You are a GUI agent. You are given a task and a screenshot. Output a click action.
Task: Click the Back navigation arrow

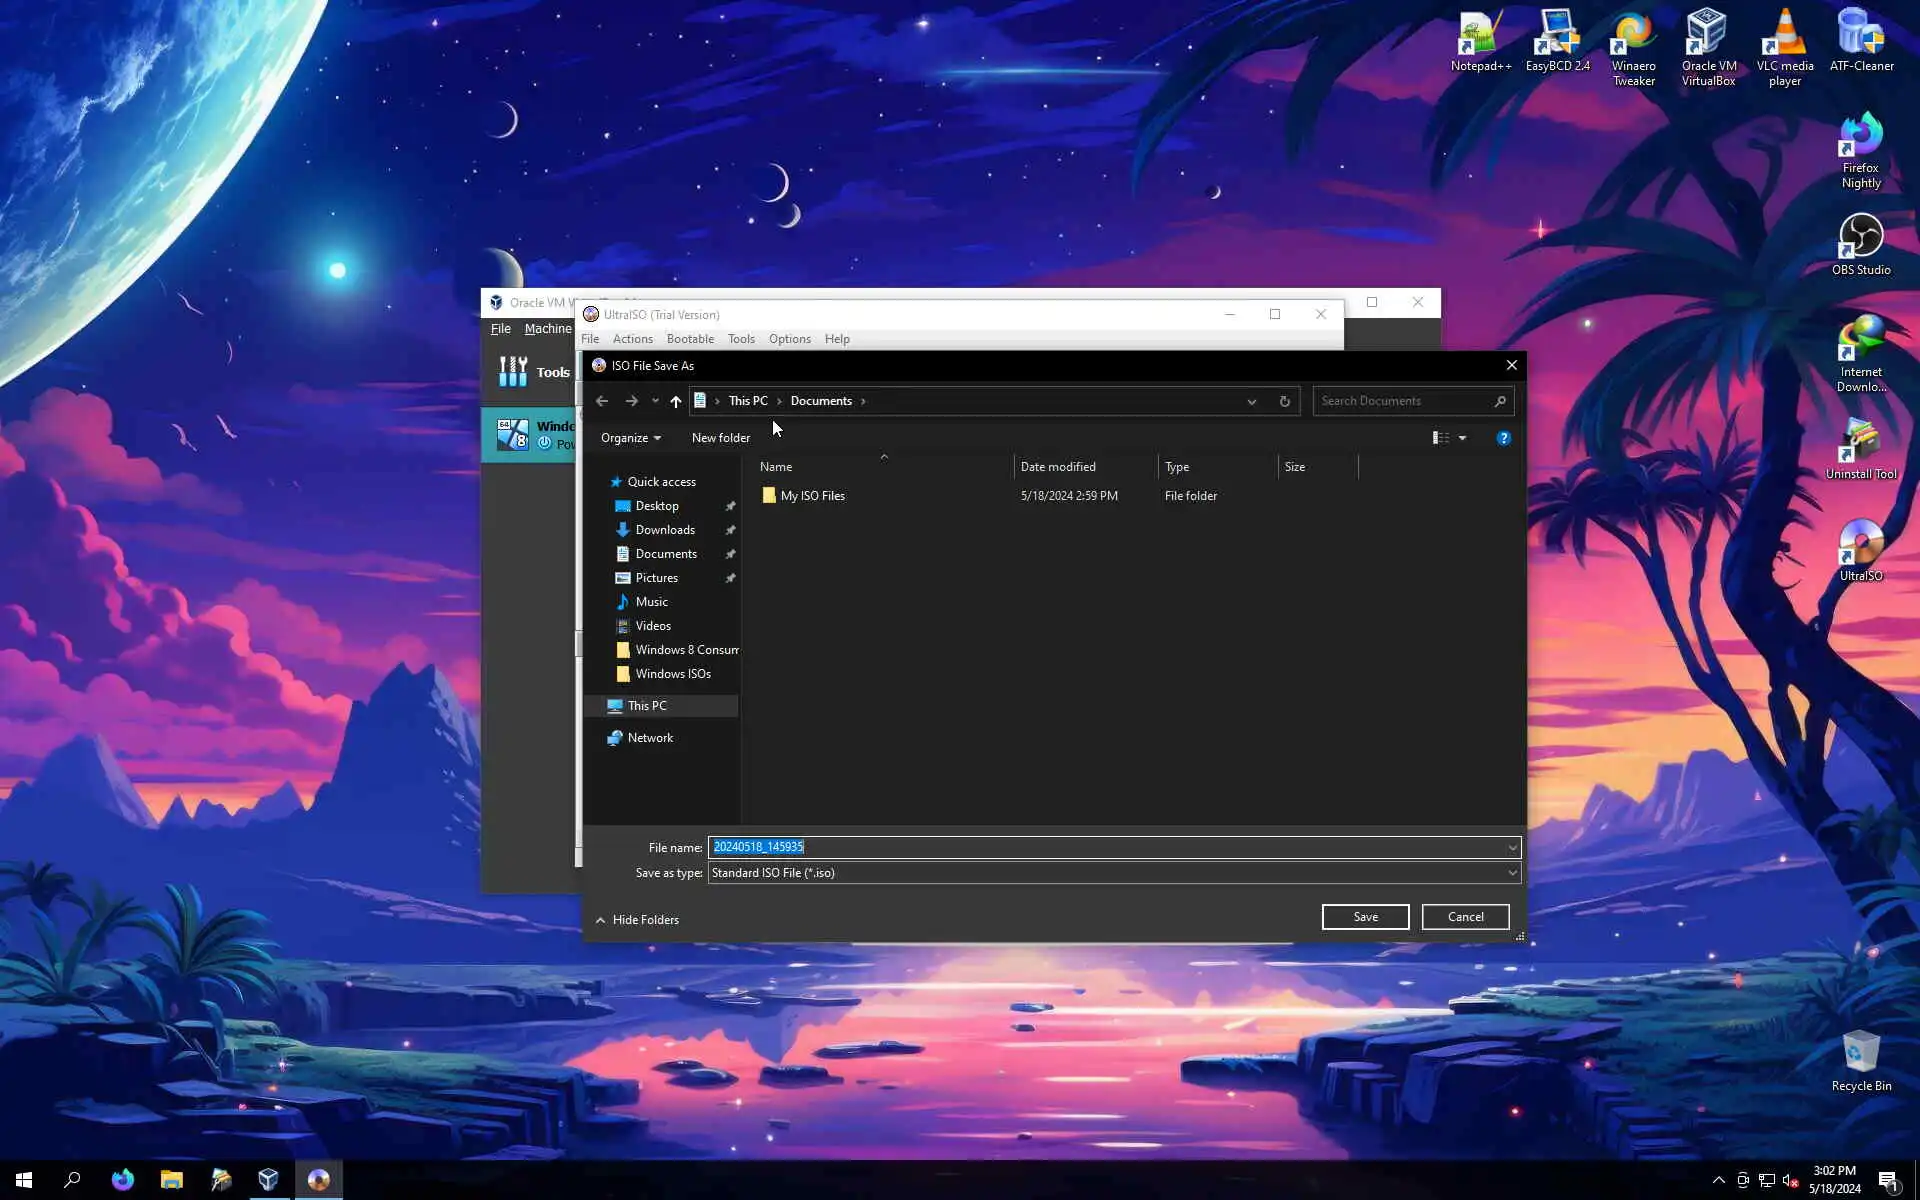tap(602, 401)
